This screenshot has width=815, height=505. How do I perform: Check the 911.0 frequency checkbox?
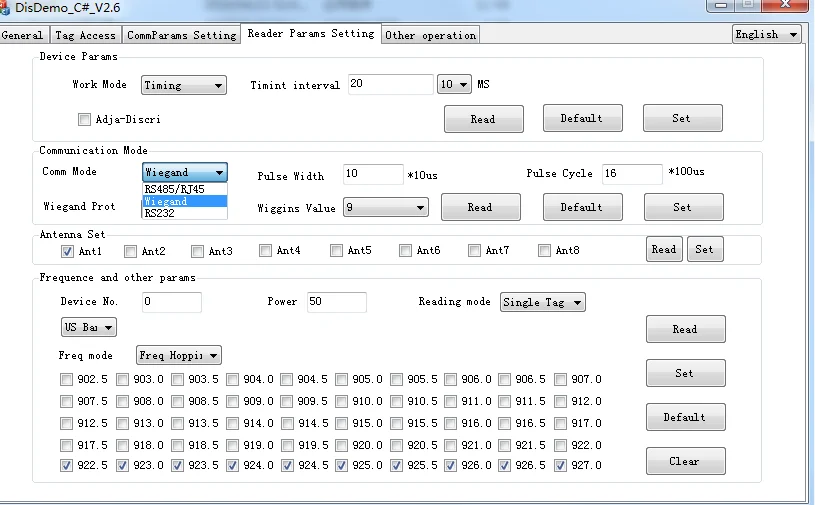coord(450,401)
